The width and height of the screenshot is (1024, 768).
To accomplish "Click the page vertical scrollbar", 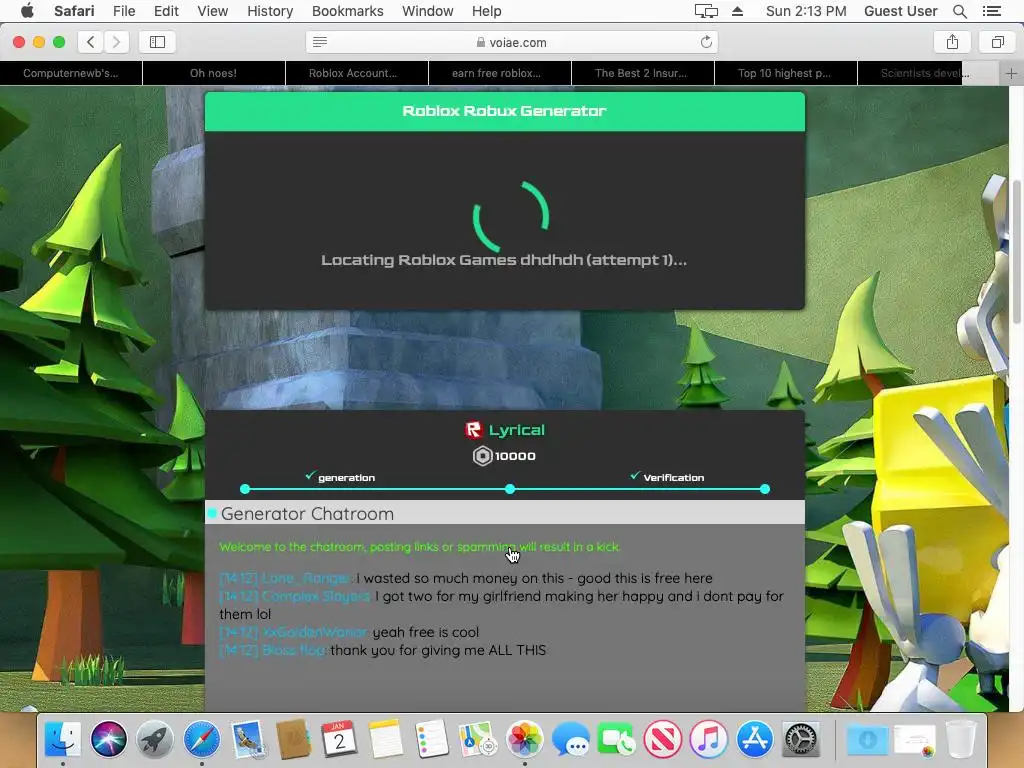I will 1017,251.
